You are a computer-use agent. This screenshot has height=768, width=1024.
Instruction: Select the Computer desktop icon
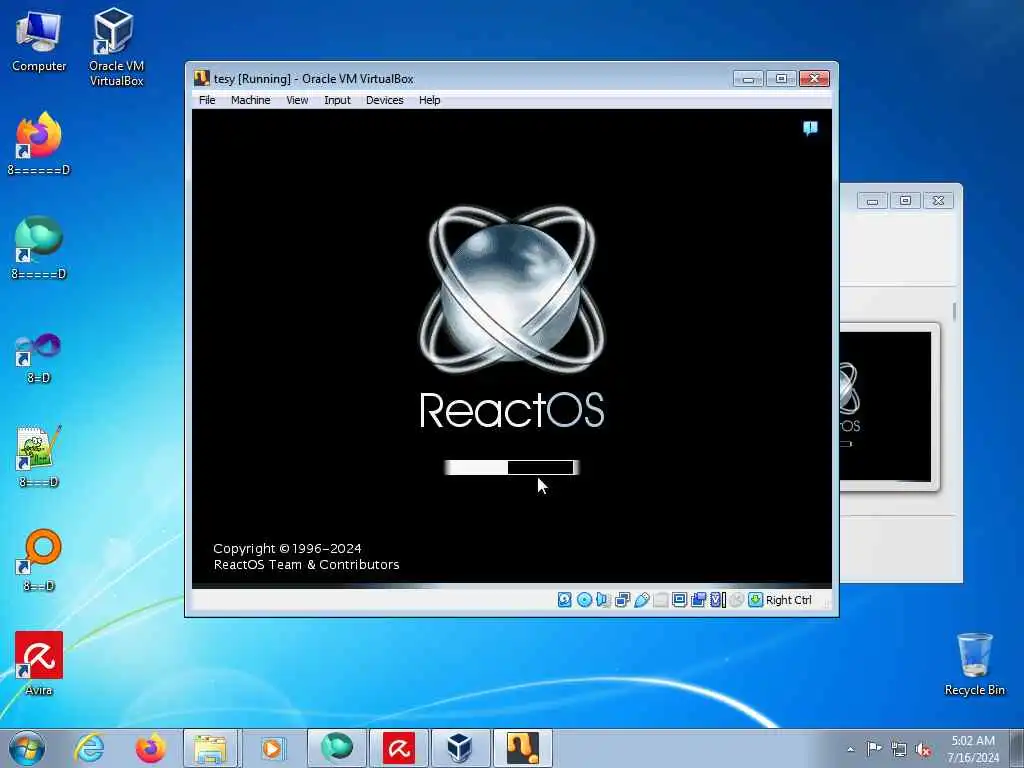click(39, 42)
